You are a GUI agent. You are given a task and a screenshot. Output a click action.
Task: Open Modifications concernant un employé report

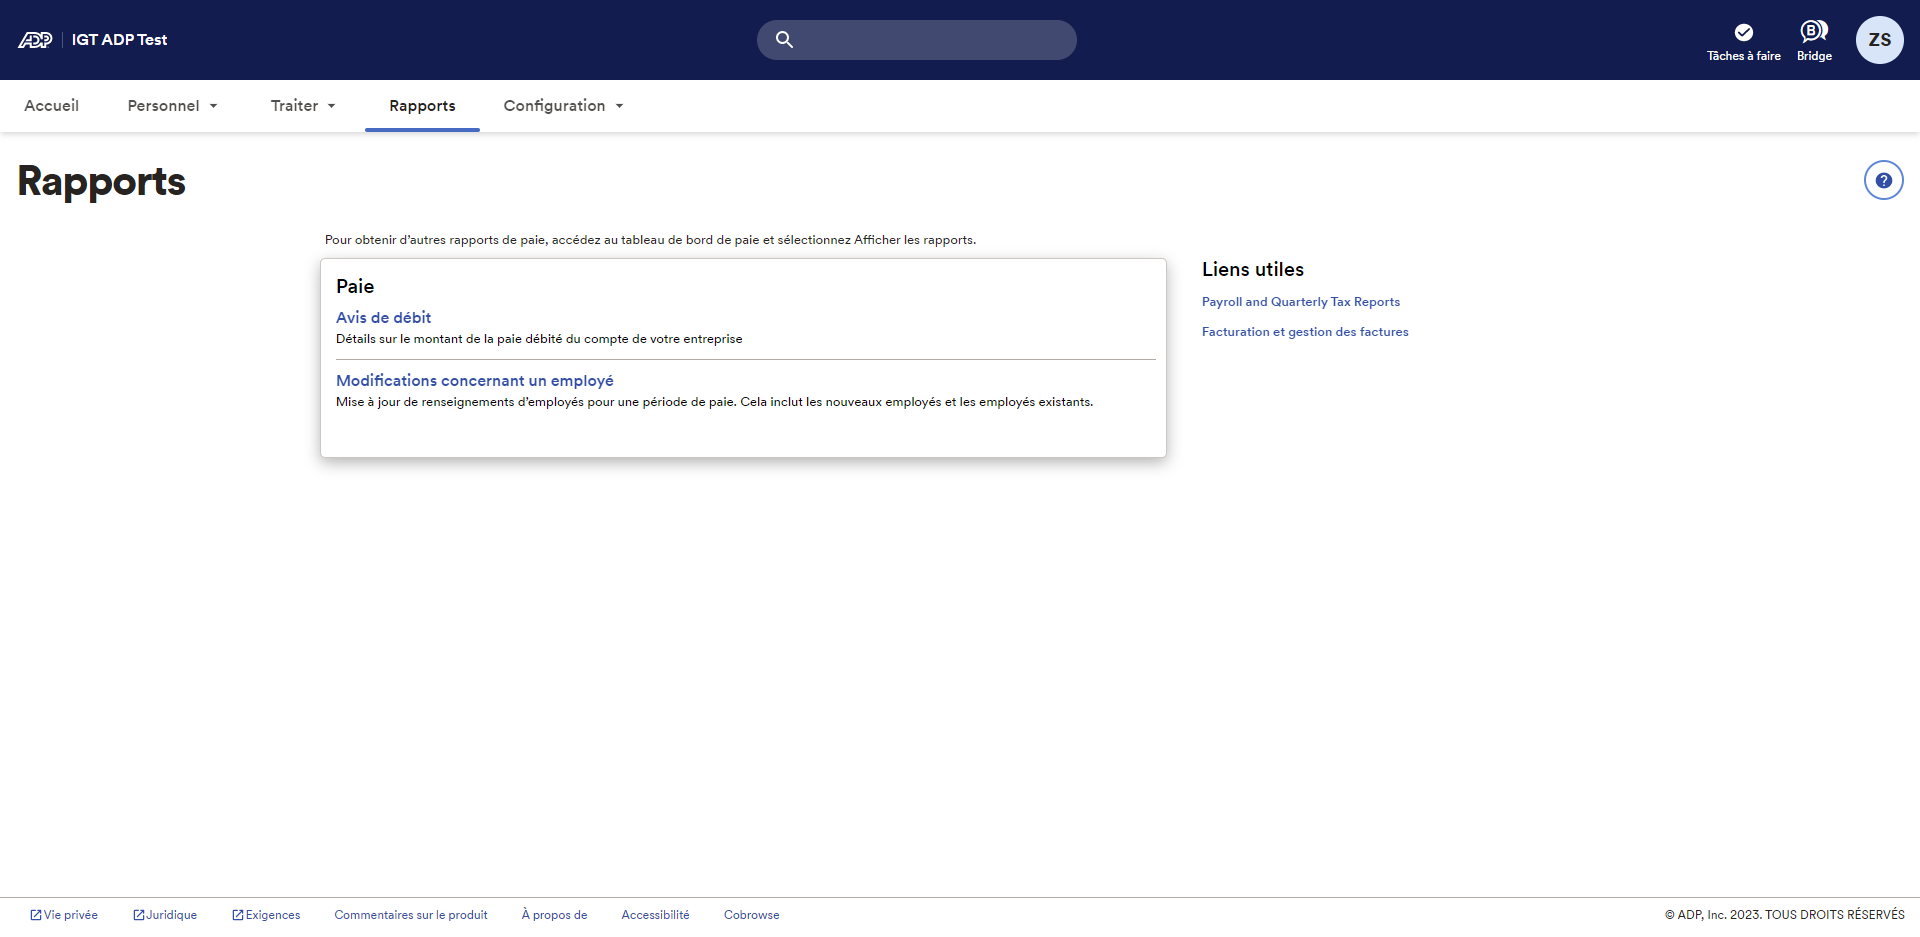click(x=474, y=381)
